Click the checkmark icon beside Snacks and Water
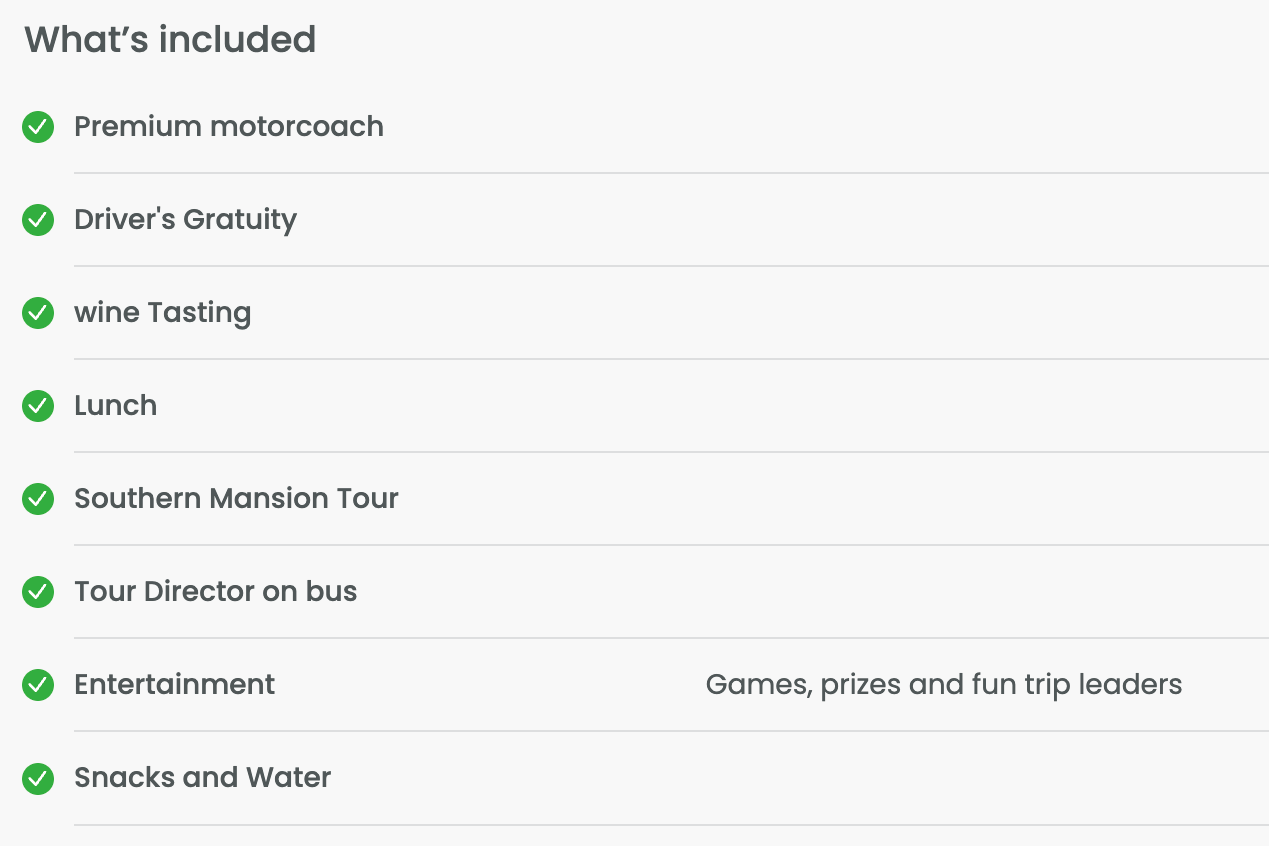1269x846 pixels. (x=38, y=778)
